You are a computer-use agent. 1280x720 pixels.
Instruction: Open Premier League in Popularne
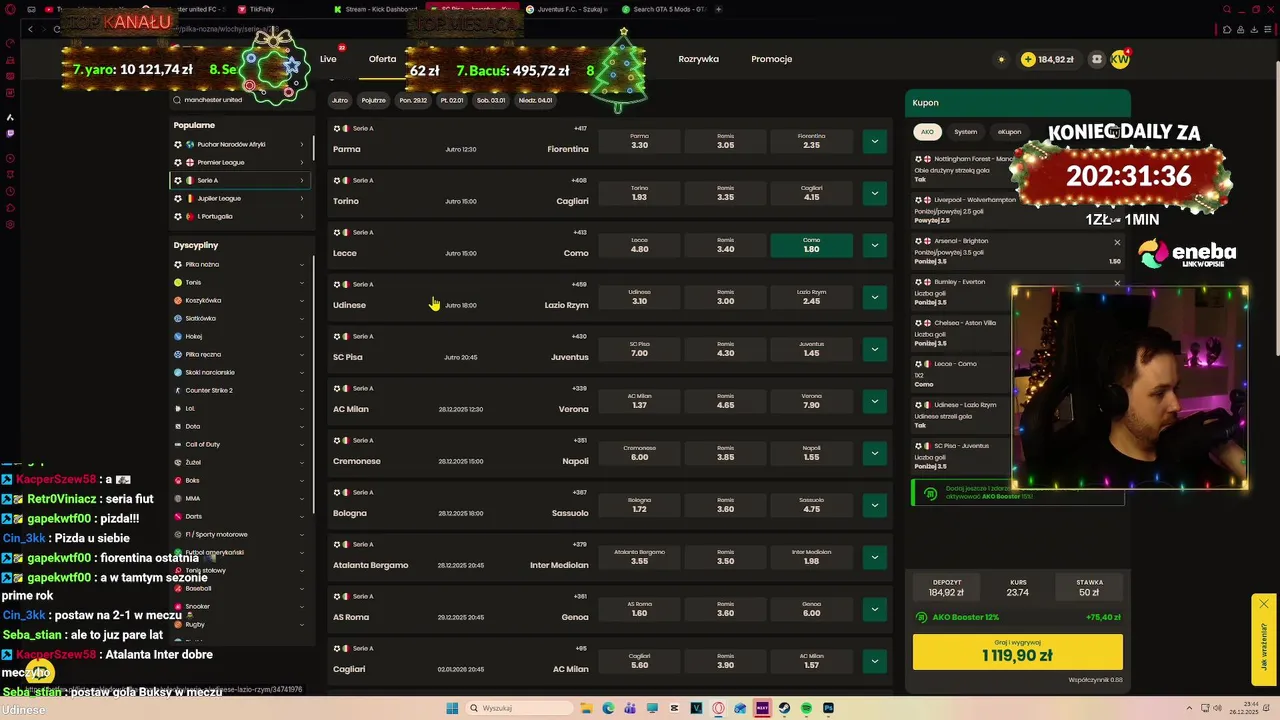(x=240, y=162)
